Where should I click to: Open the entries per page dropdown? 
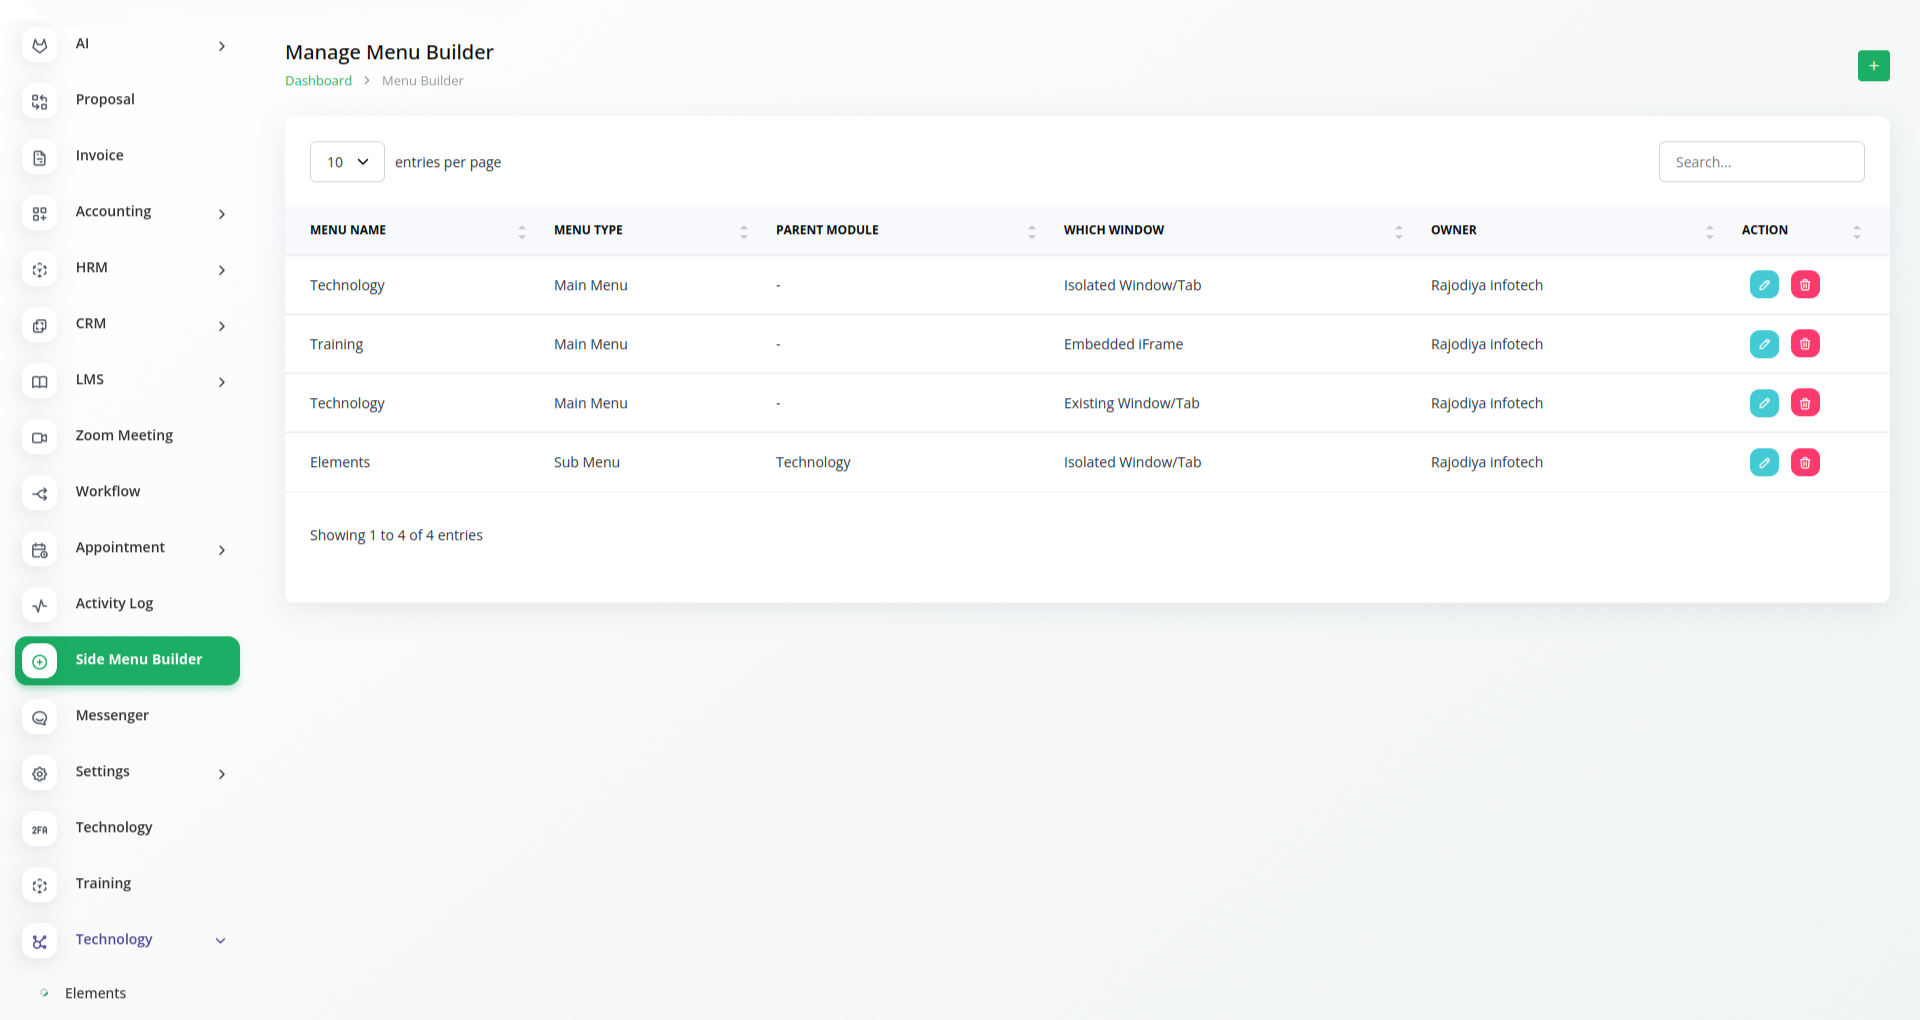pyautogui.click(x=347, y=162)
